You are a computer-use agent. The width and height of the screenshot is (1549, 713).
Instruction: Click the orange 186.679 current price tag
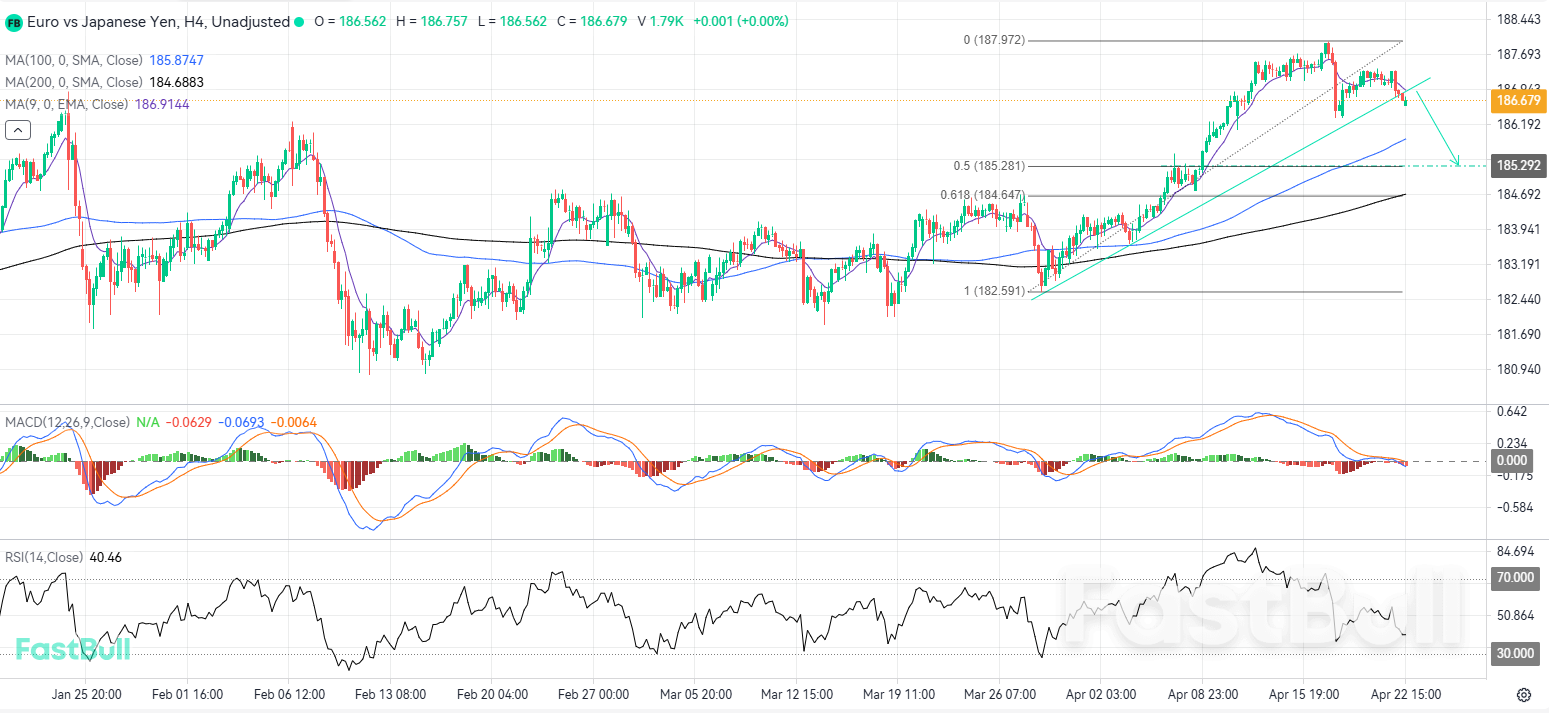pos(1517,101)
